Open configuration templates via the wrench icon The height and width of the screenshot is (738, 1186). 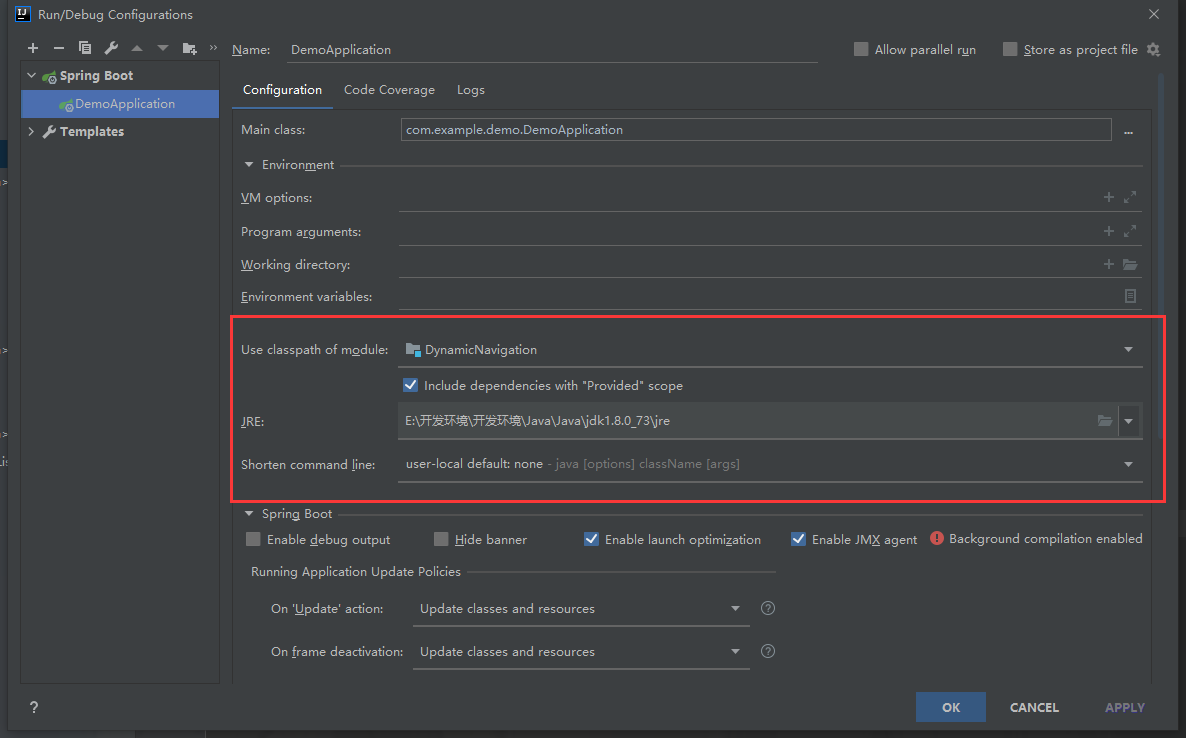point(111,47)
